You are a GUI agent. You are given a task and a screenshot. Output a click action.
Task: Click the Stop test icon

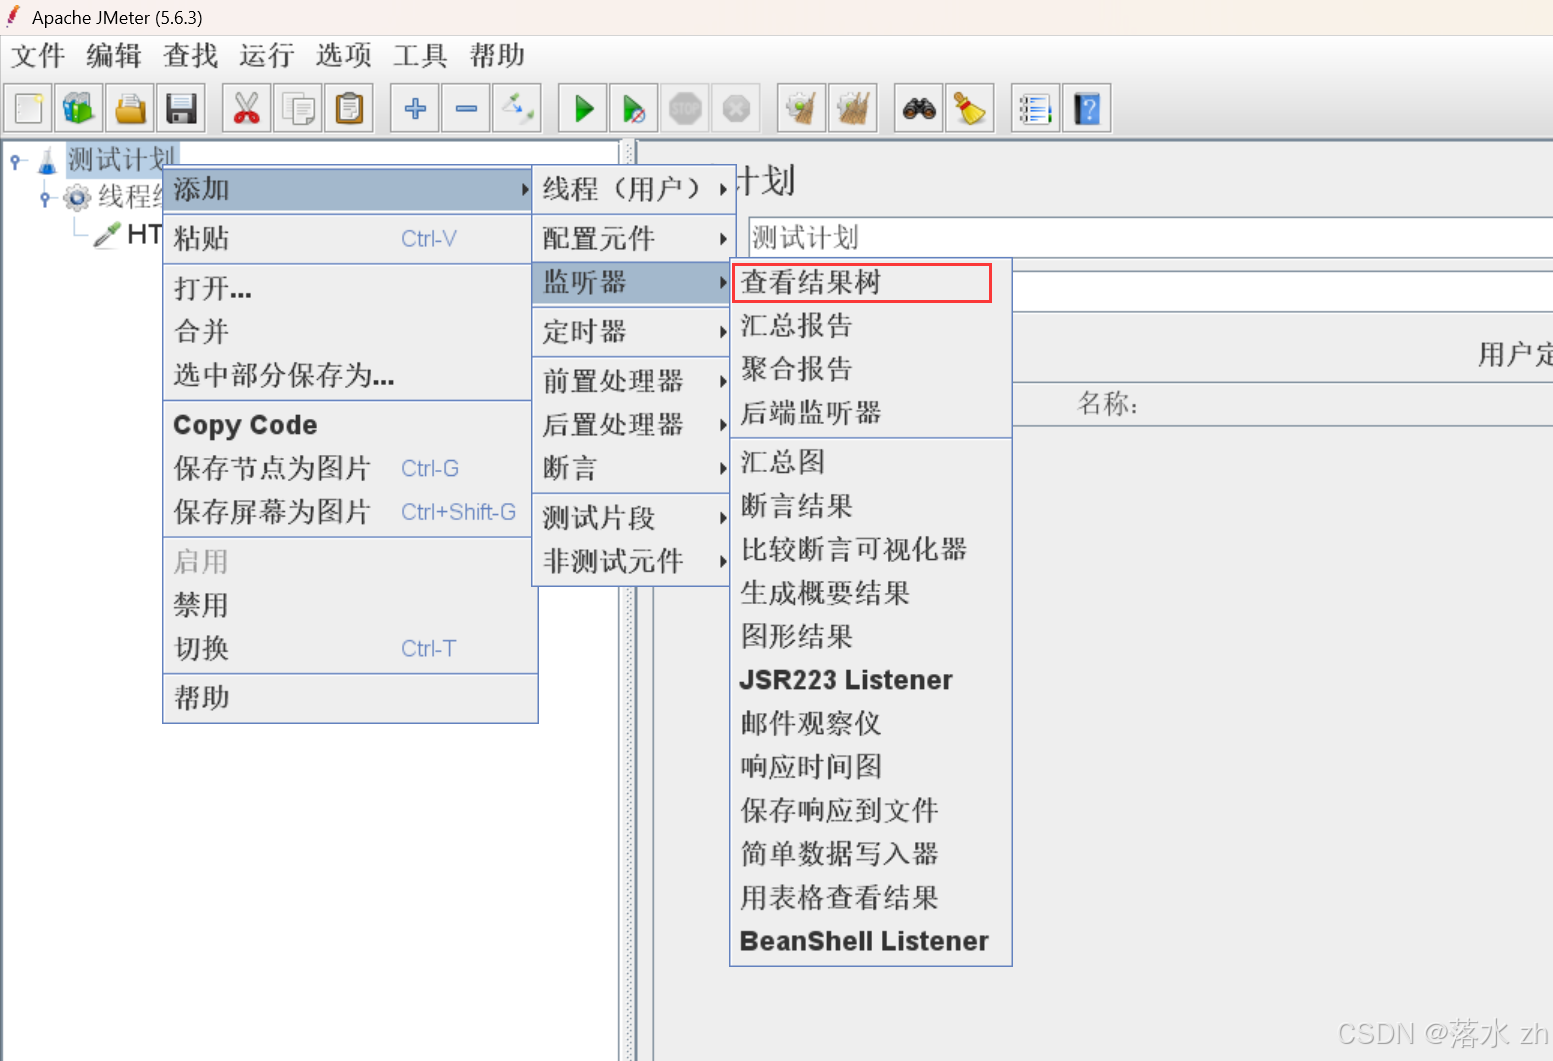685,108
